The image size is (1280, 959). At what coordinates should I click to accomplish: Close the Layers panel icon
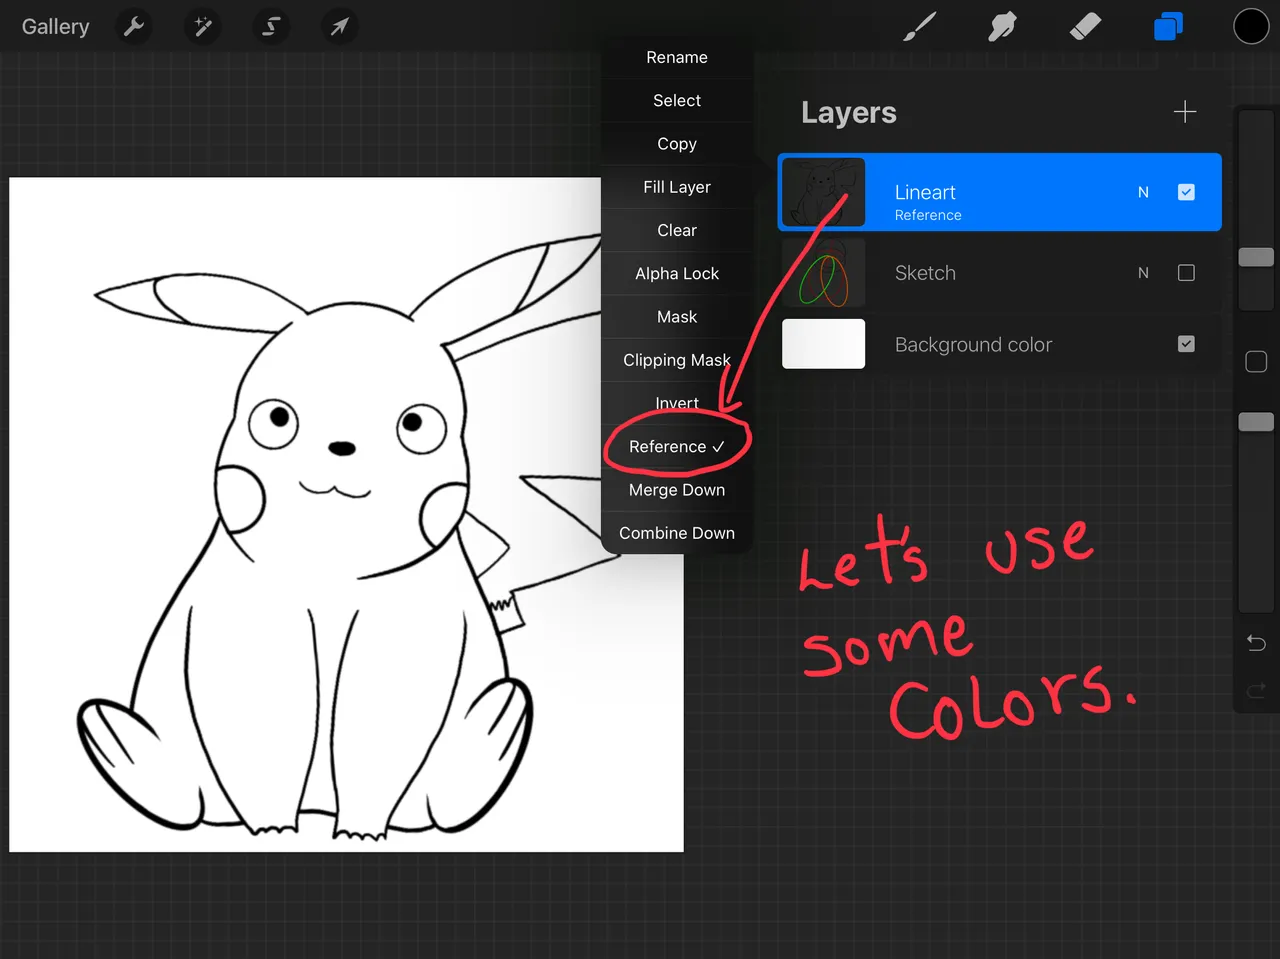tap(1168, 27)
